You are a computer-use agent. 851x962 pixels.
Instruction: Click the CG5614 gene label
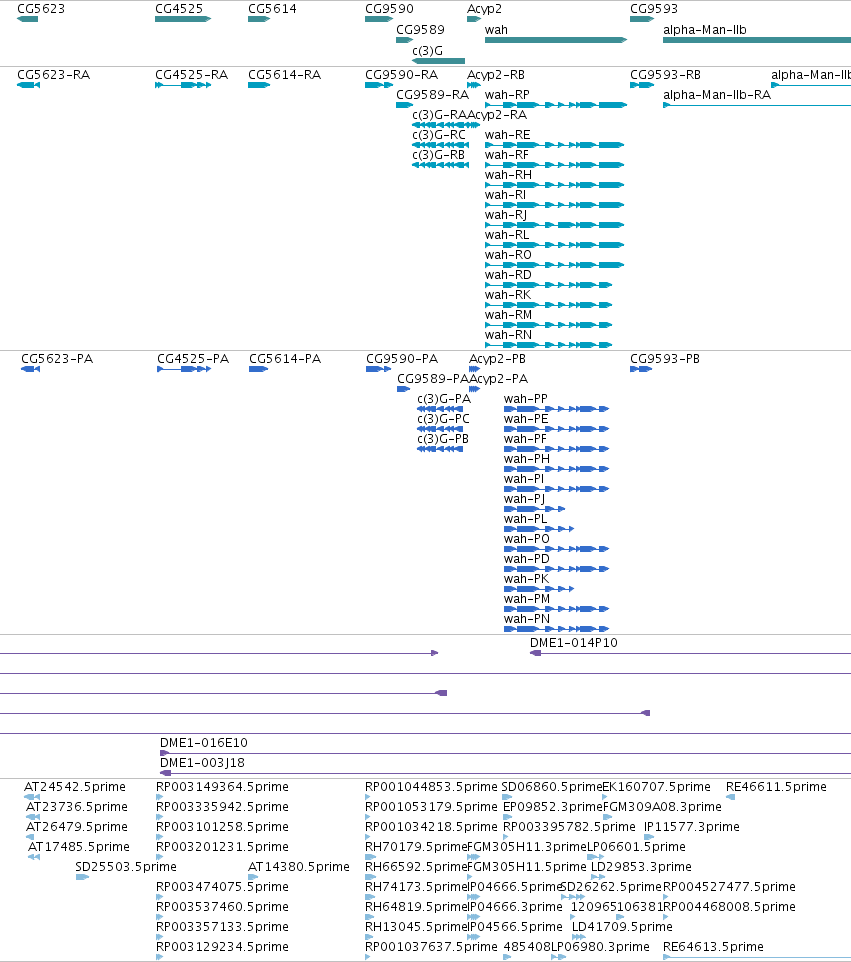pyautogui.click(x=272, y=9)
